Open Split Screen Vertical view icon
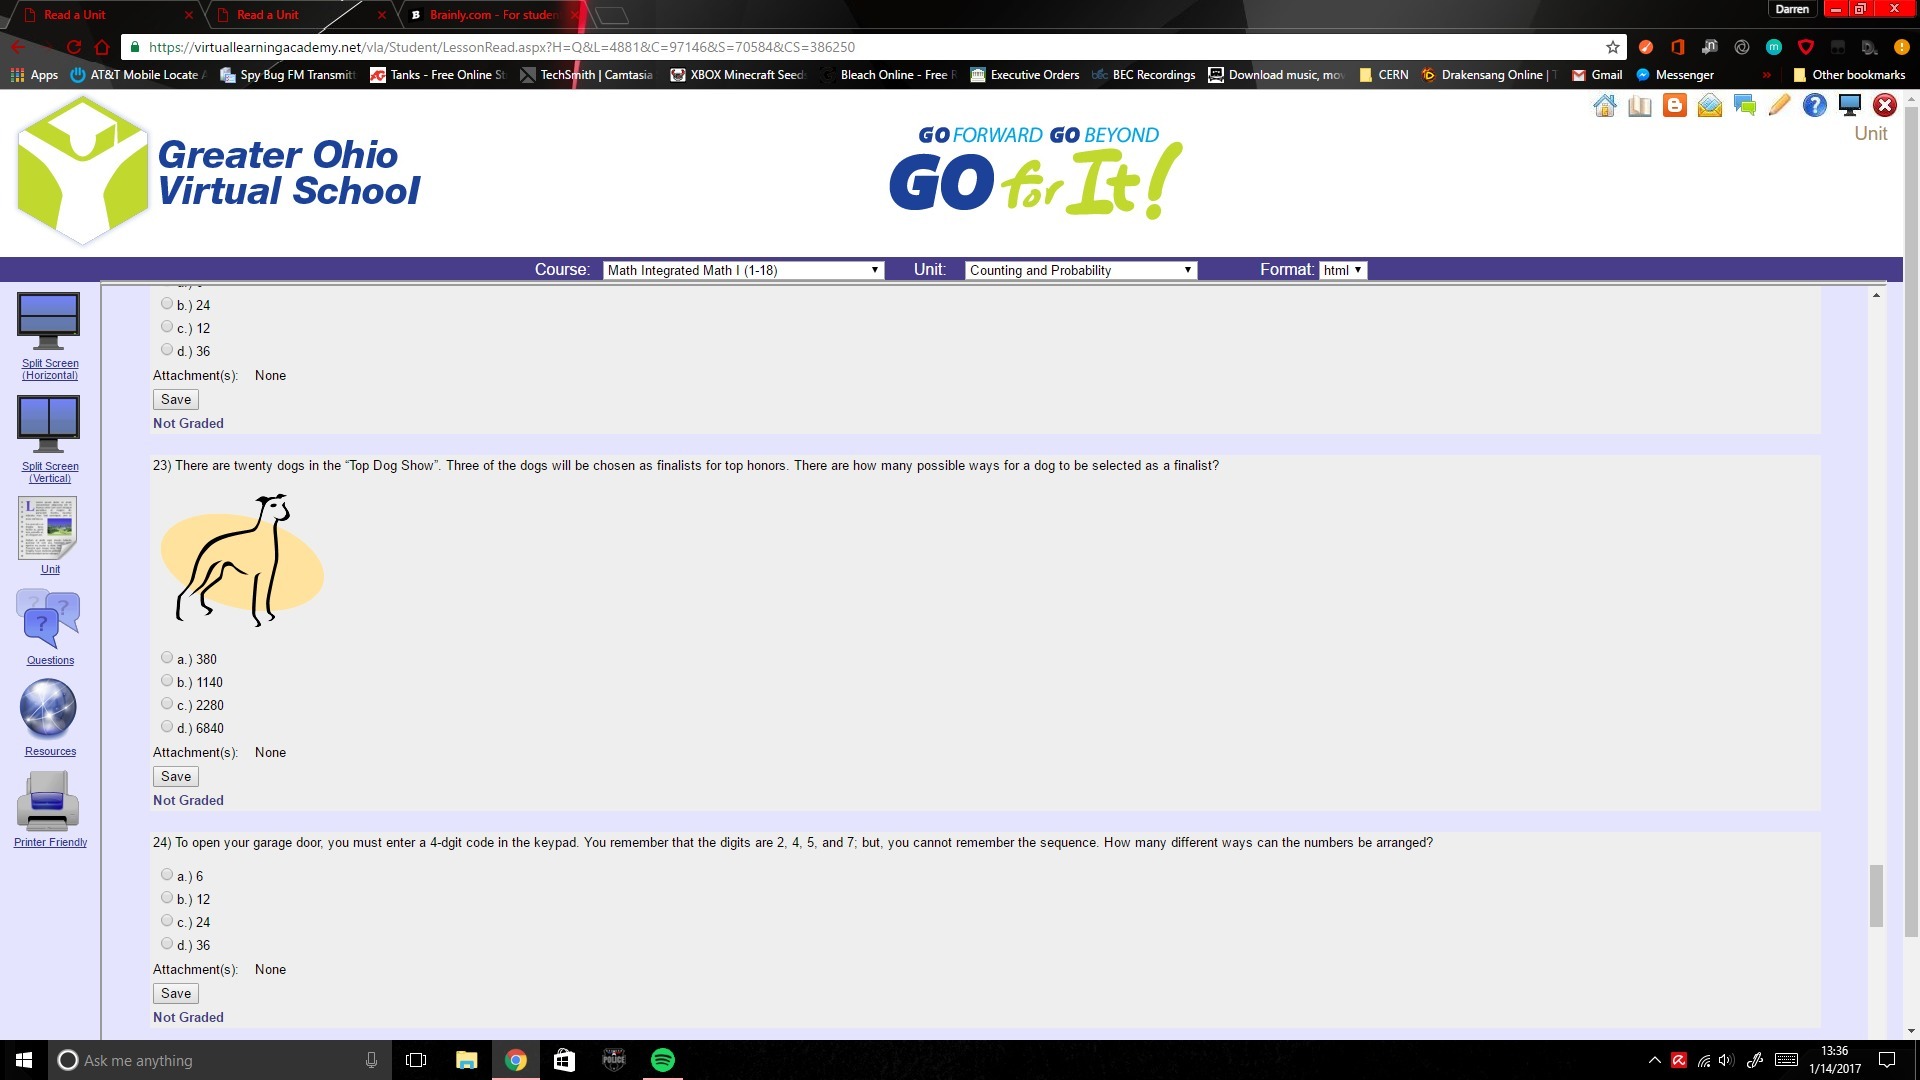 coord(48,424)
